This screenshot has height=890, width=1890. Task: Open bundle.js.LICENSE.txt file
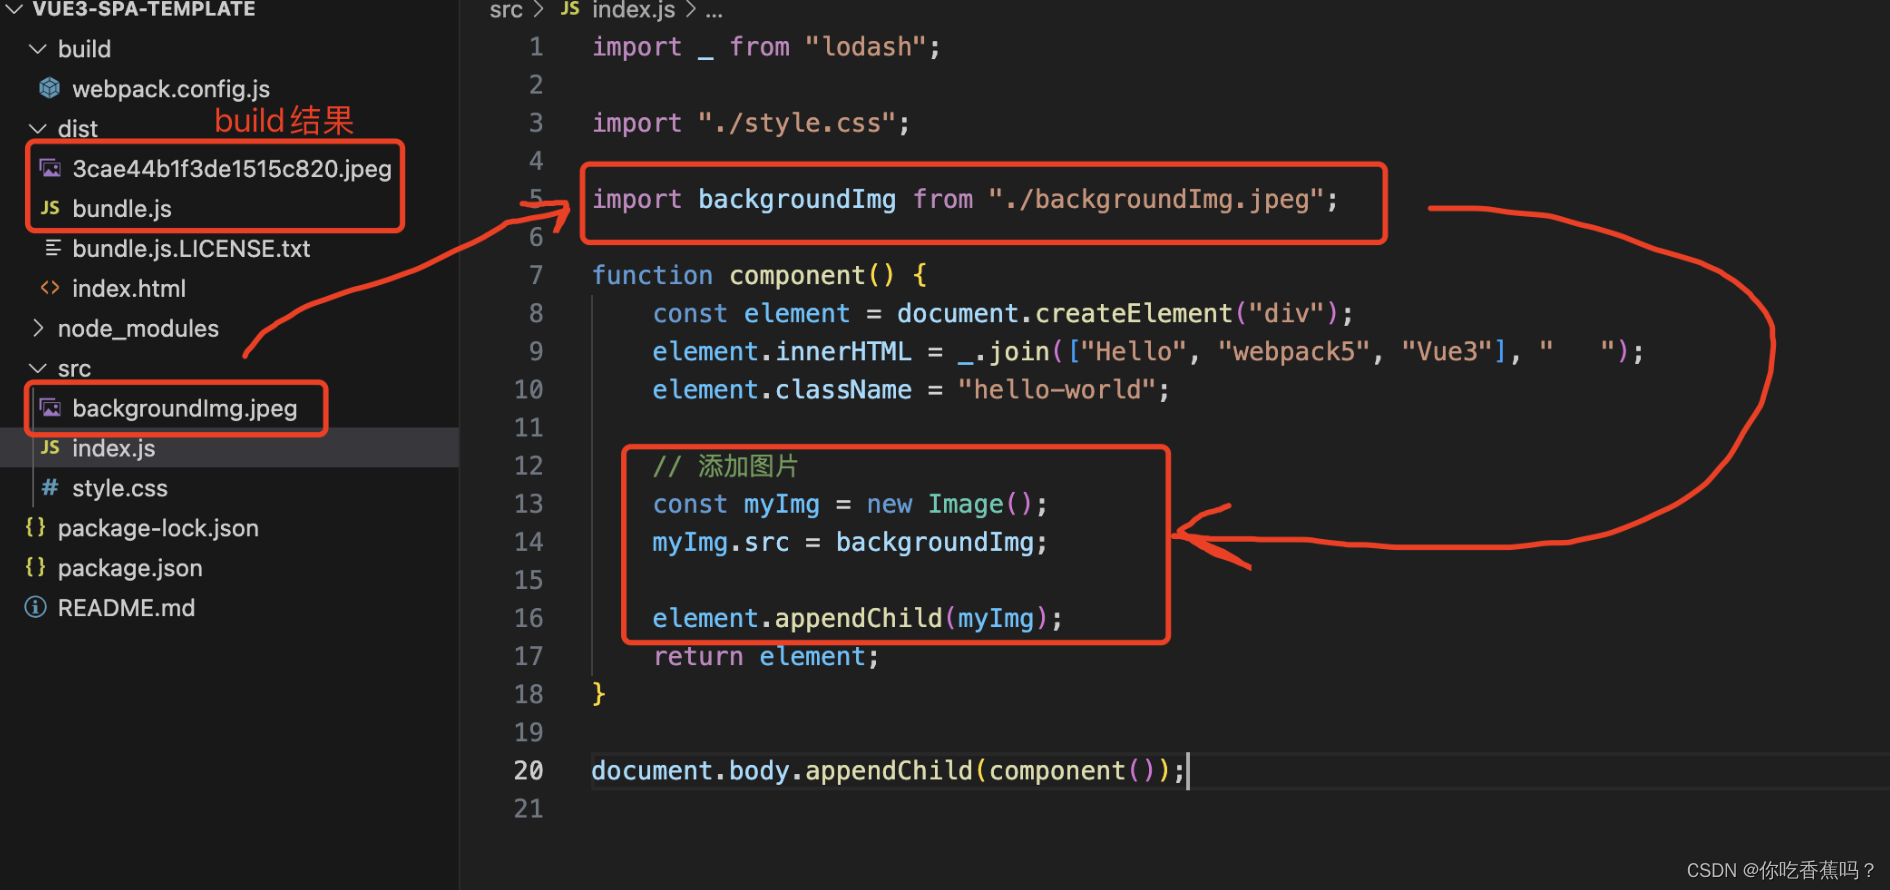[191, 248]
